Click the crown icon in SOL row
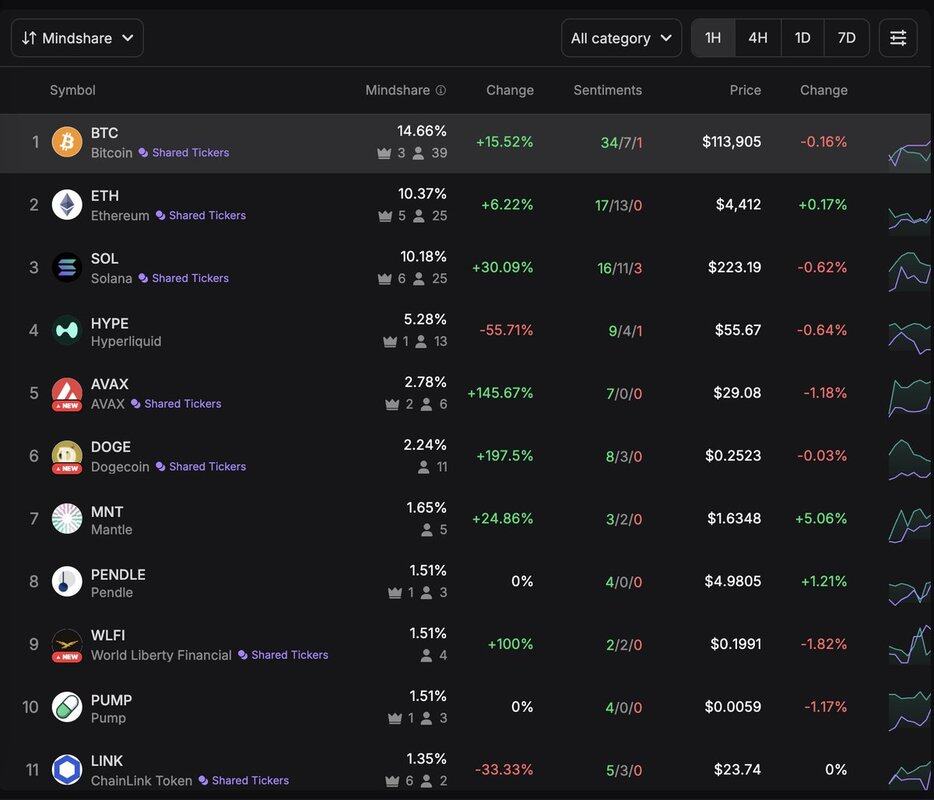 pos(385,279)
